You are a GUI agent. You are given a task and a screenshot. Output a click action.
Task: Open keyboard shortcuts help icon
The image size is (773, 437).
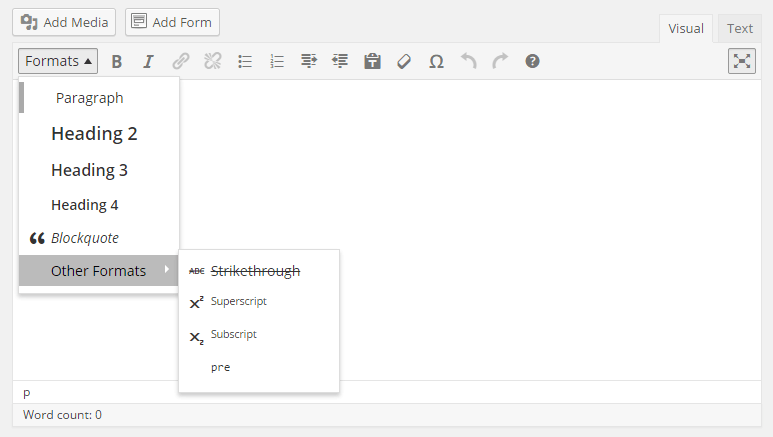point(532,61)
